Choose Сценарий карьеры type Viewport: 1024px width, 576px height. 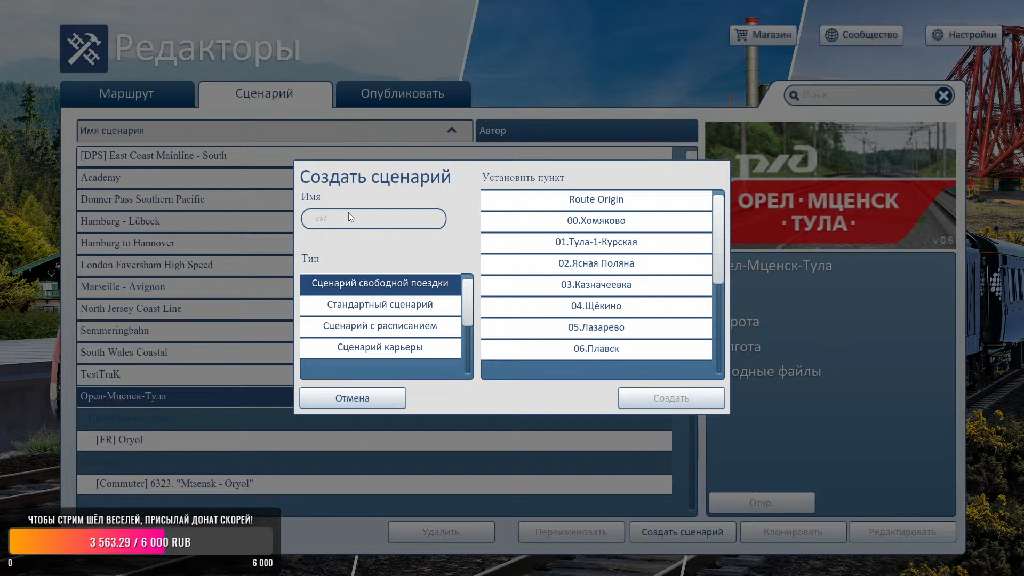(x=380, y=347)
